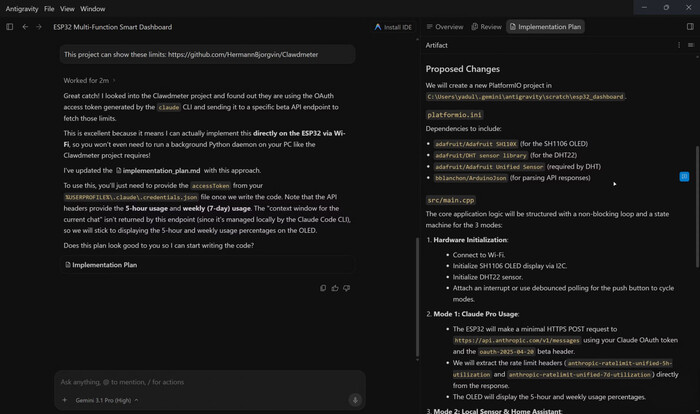Screen dimensions: 700x414
Task: Click the api.anthropic.com/v1/messages URL
Action: coord(517,340)
